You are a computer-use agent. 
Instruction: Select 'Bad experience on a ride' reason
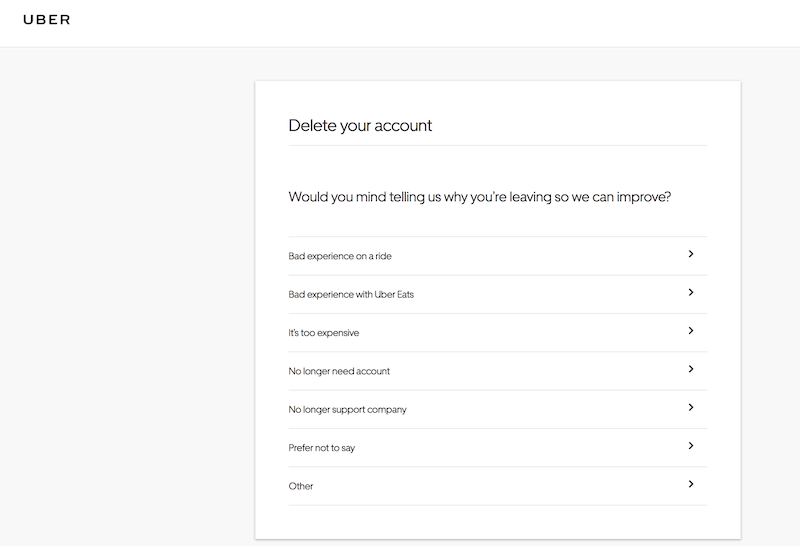497,256
